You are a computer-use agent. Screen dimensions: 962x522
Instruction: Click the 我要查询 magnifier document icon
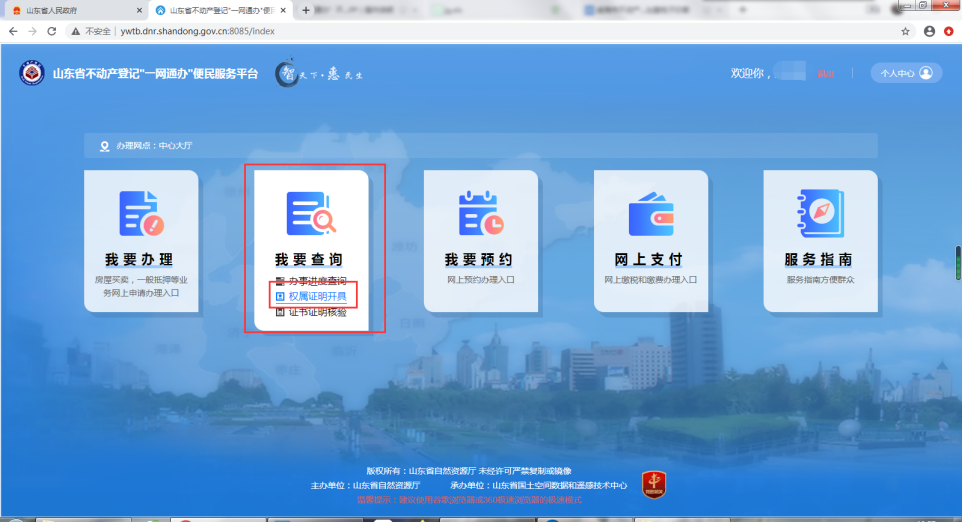pyautogui.click(x=310, y=212)
